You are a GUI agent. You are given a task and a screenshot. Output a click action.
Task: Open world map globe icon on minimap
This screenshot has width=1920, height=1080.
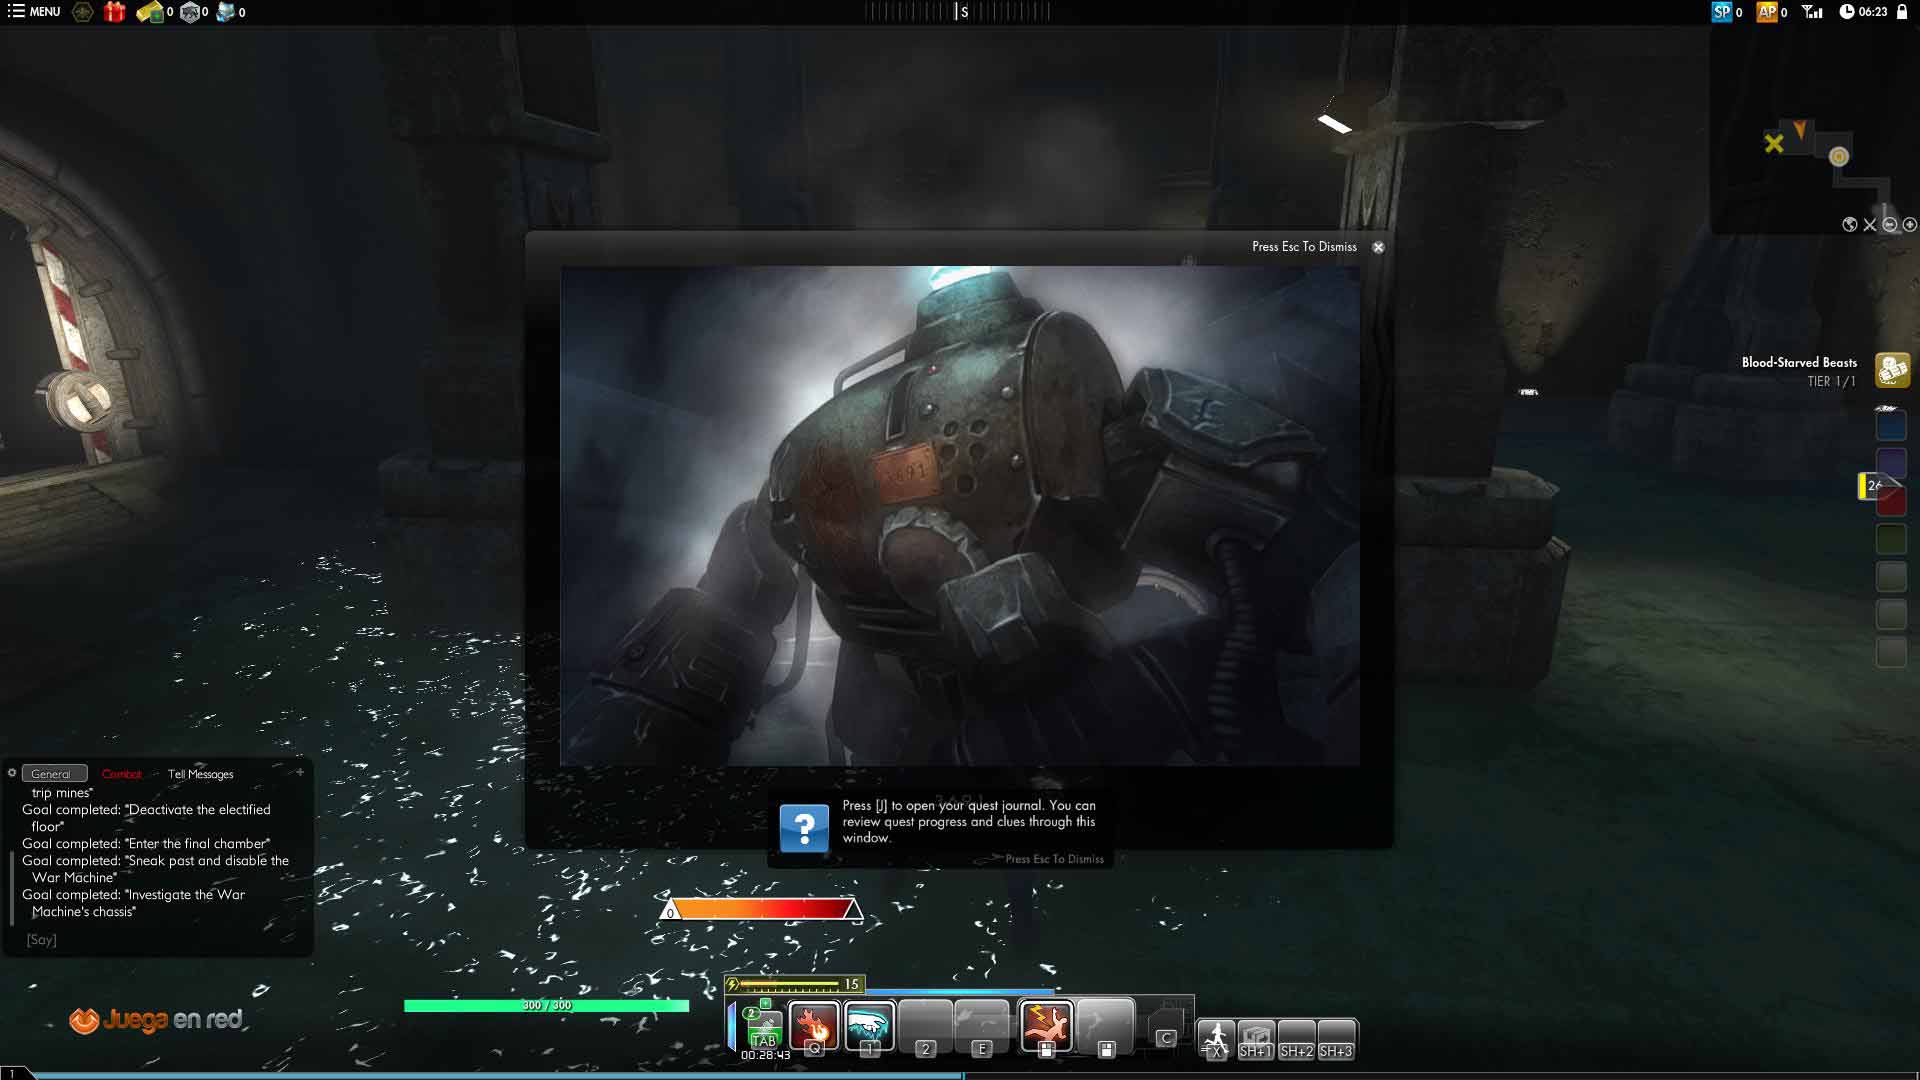click(1849, 225)
